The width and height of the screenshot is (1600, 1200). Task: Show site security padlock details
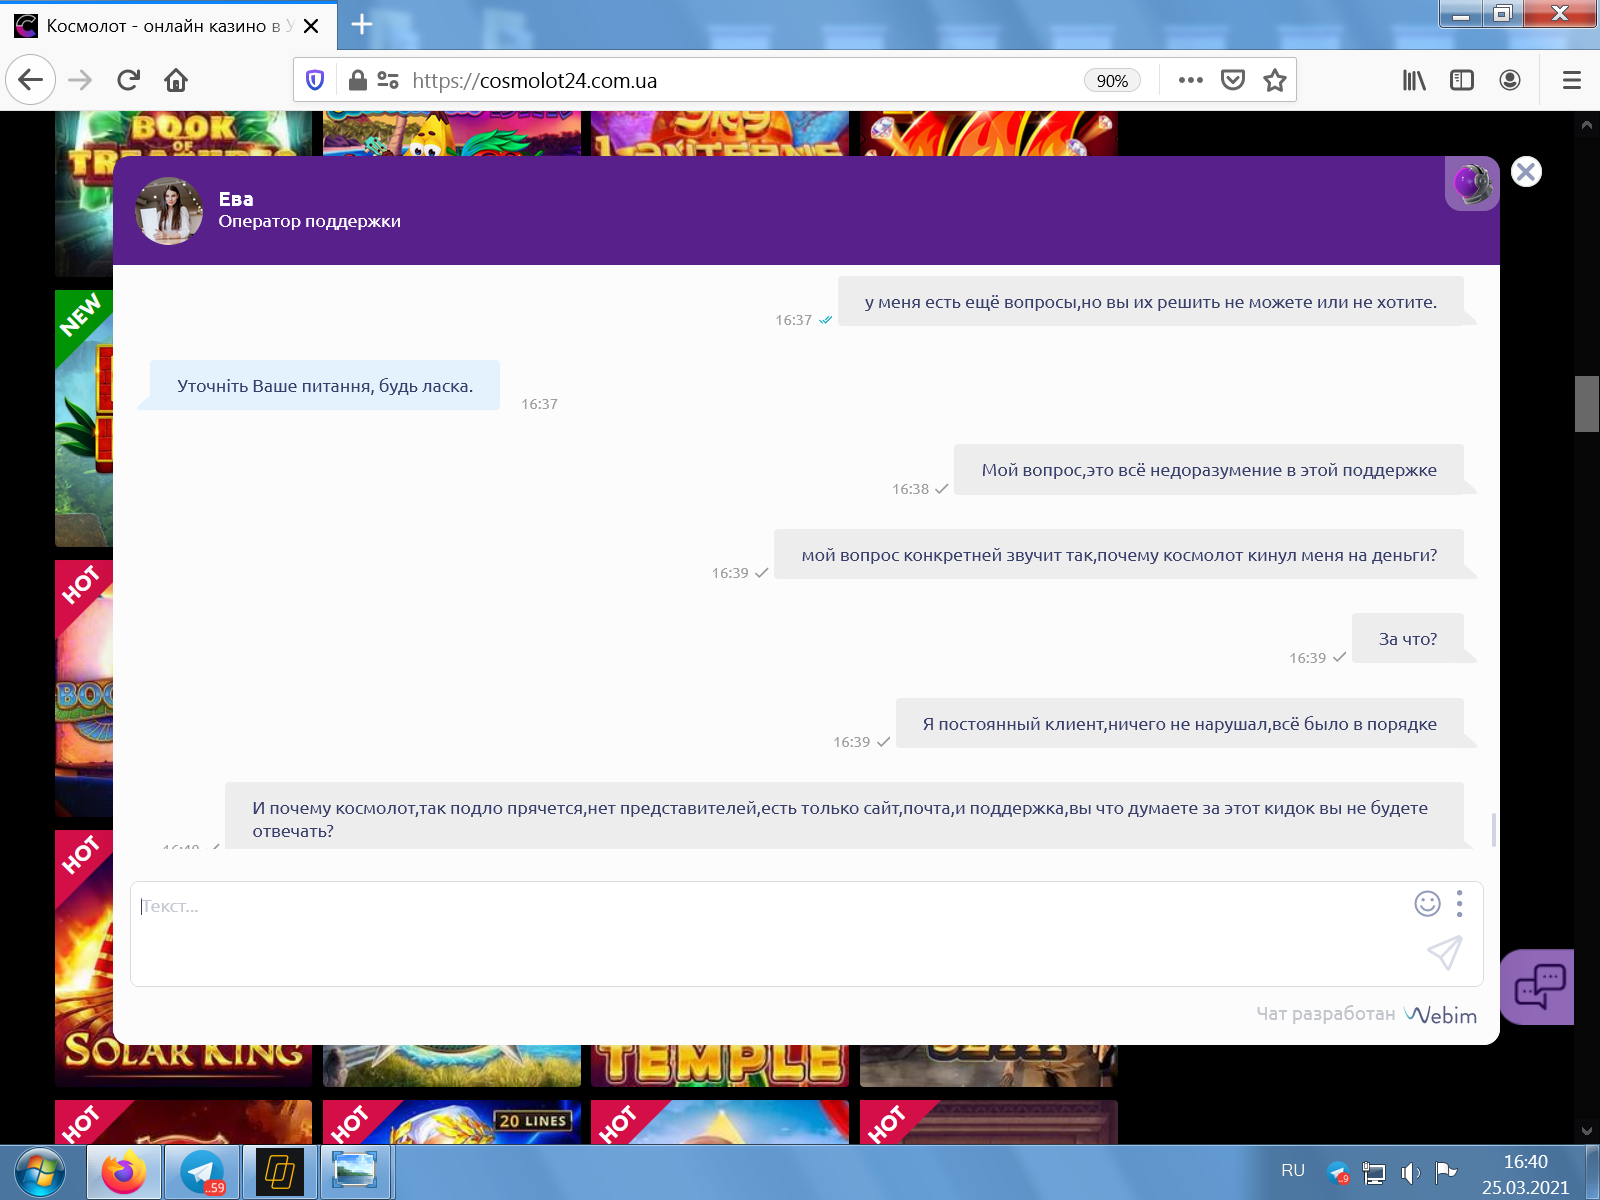[x=357, y=80]
